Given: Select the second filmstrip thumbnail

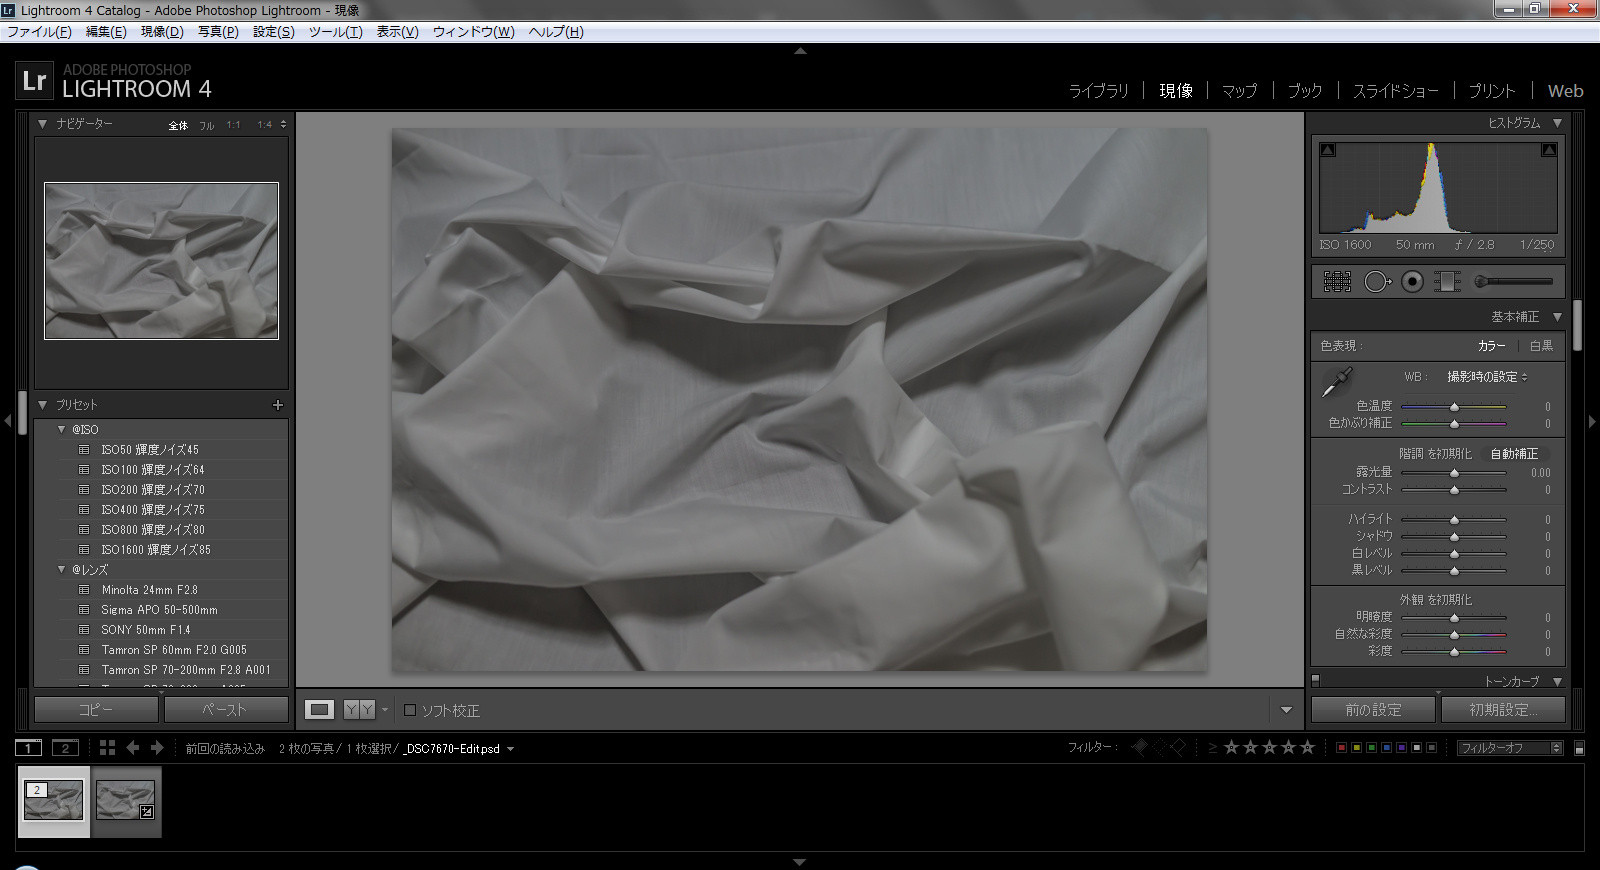Looking at the screenshot, I should pyautogui.click(x=126, y=801).
